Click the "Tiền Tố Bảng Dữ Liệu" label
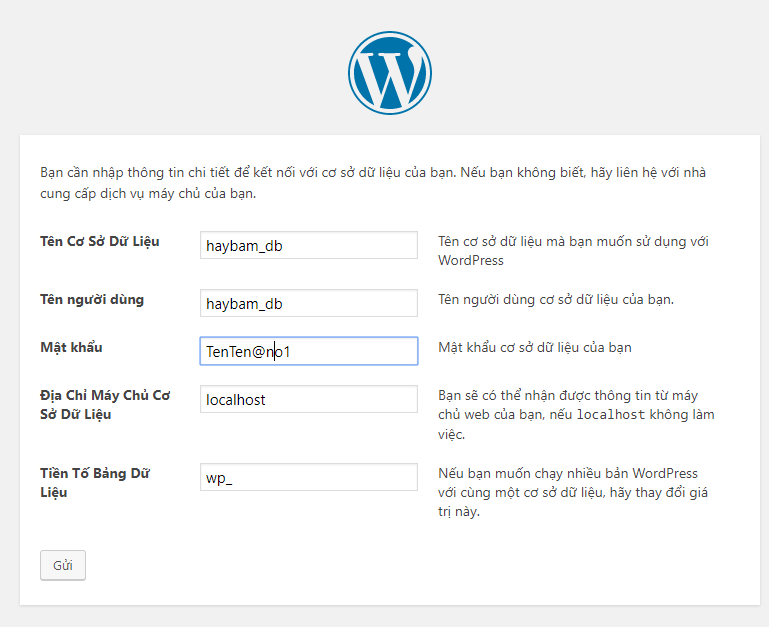The image size is (769, 627). (x=95, y=483)
